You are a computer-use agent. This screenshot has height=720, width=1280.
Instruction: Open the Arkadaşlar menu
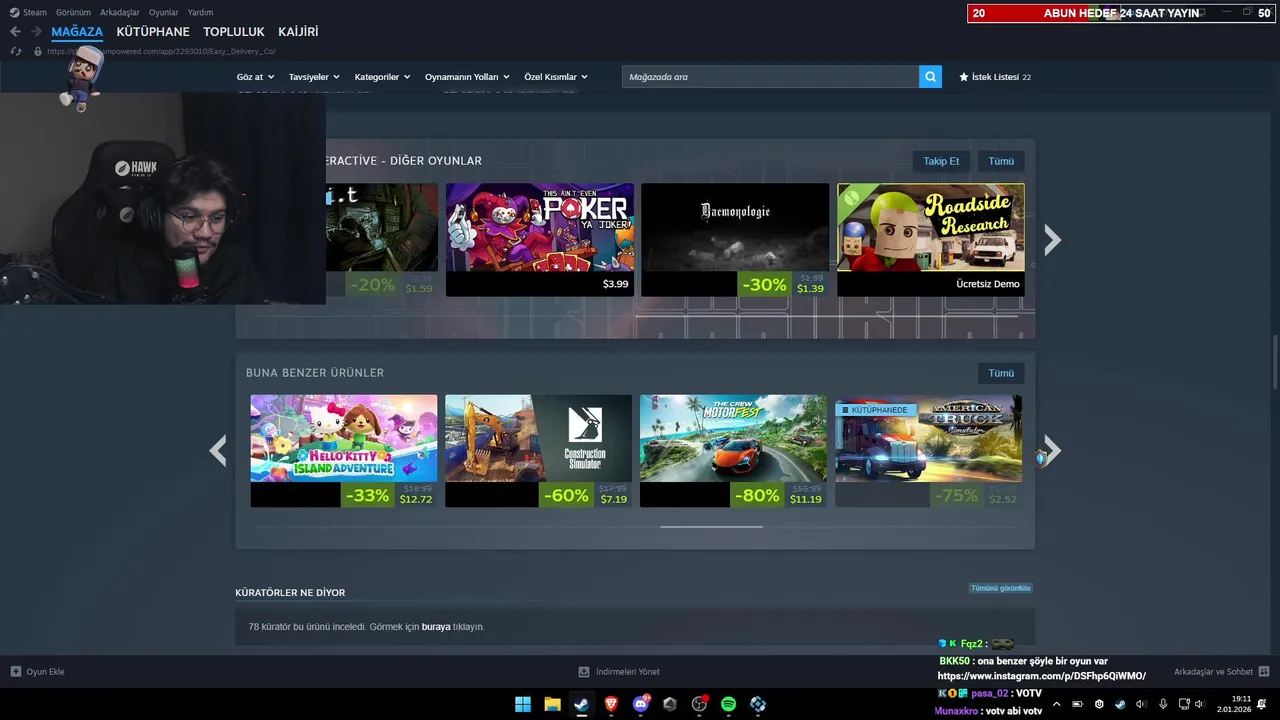pos(120,12)
